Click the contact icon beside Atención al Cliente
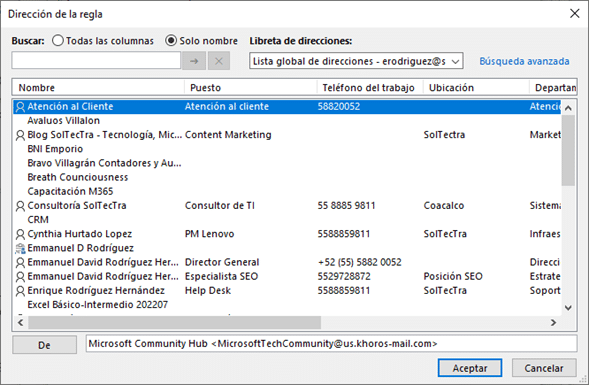Image resolution: width=589 pixels, height=385 pixels. coord(20,107)
